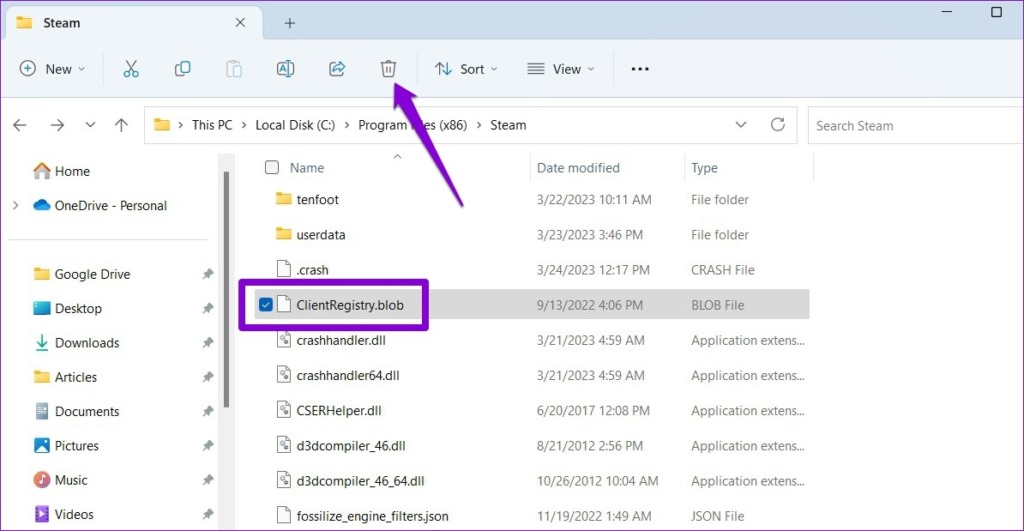Click the Cut scissors icon
The height and width of the screenshot is (531, 1024).
point(131,69)
